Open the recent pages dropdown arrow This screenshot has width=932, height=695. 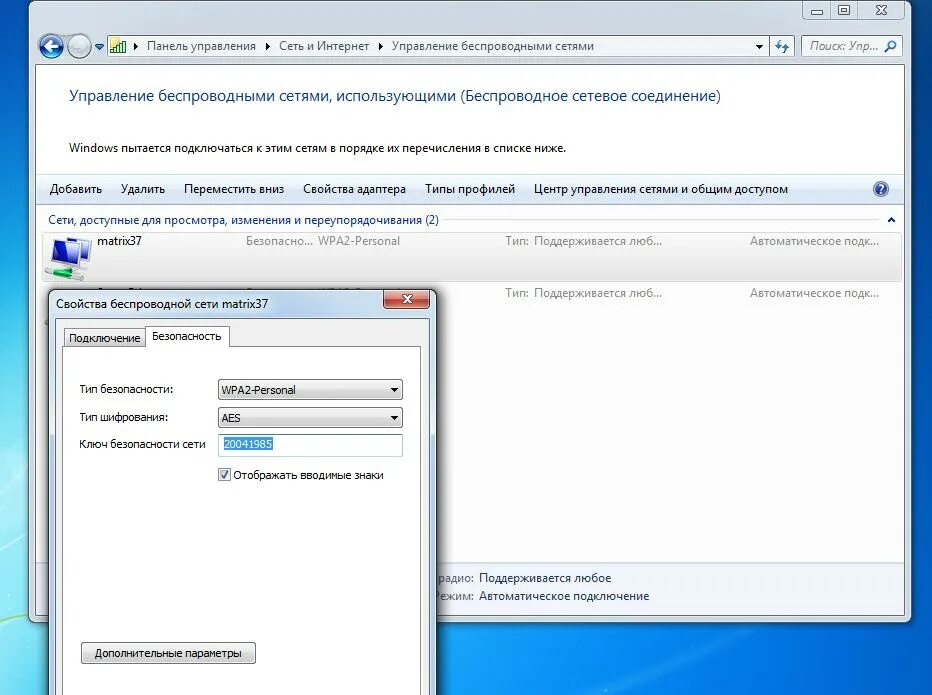pos(99,46)
